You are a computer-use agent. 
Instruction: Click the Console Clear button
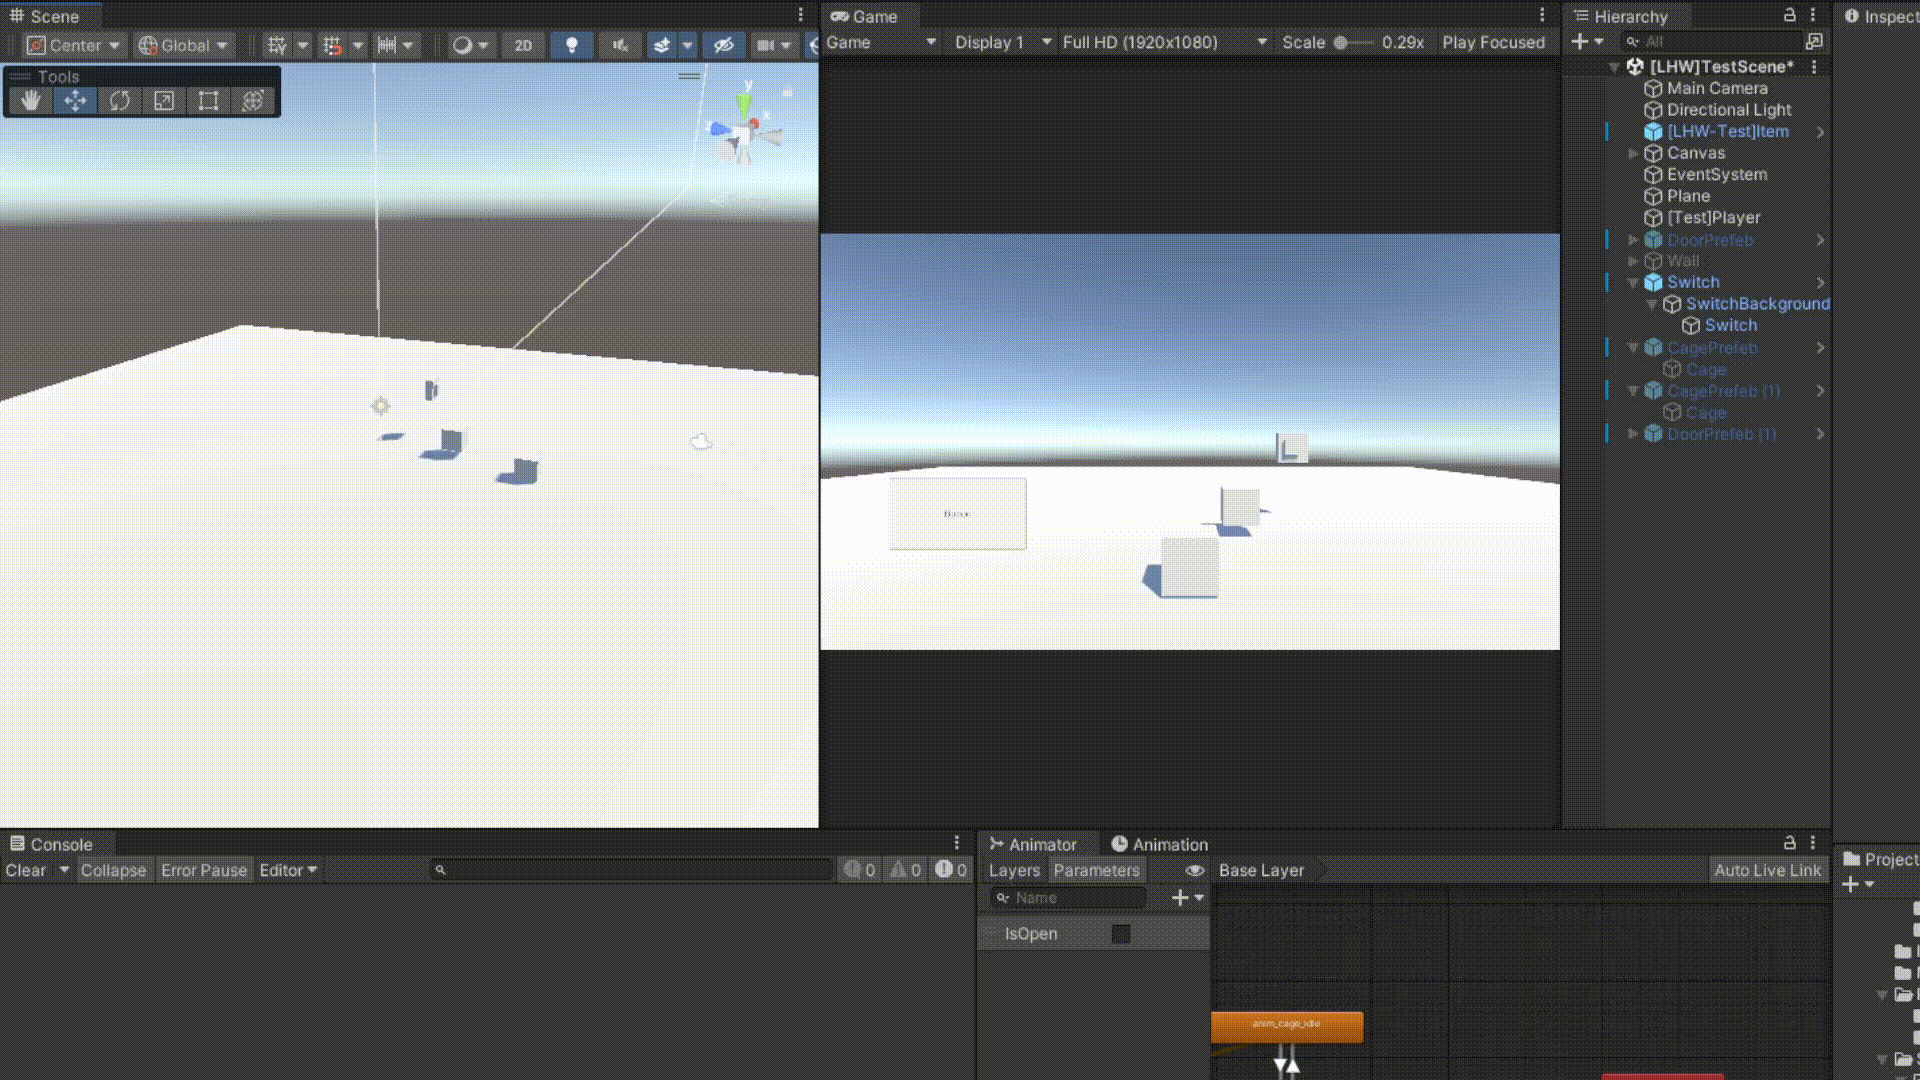26,870
